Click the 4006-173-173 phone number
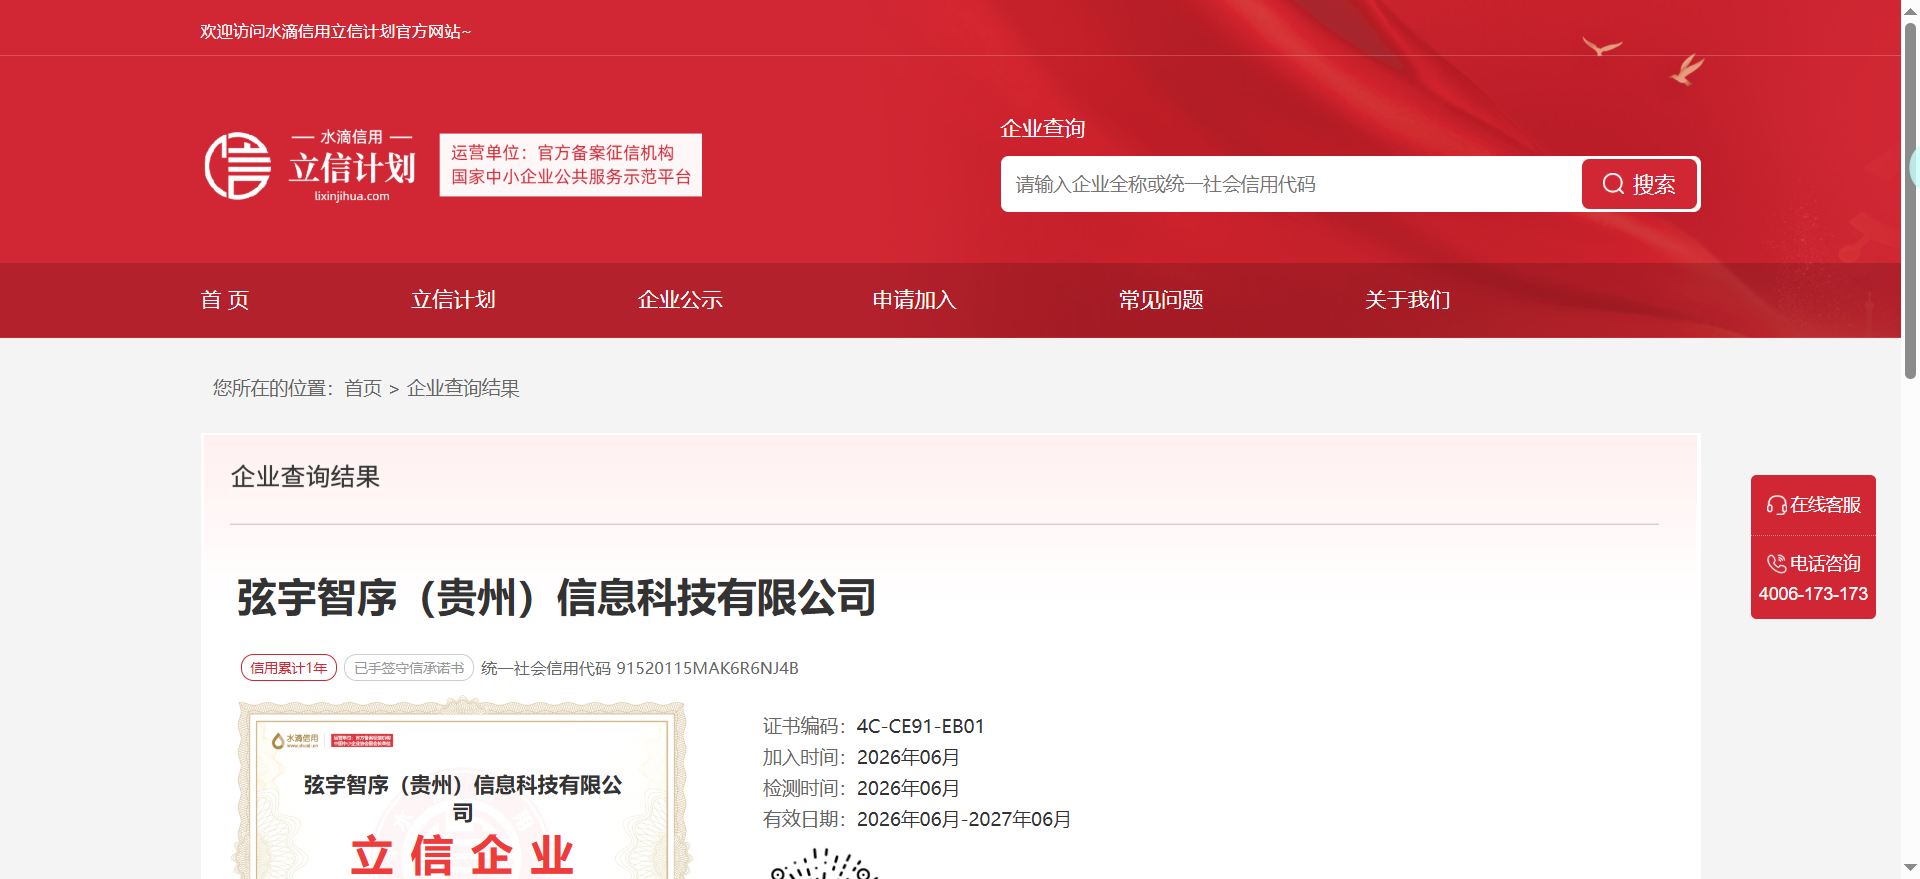This screenshot has width=1920, height=879. (1813, 594)
